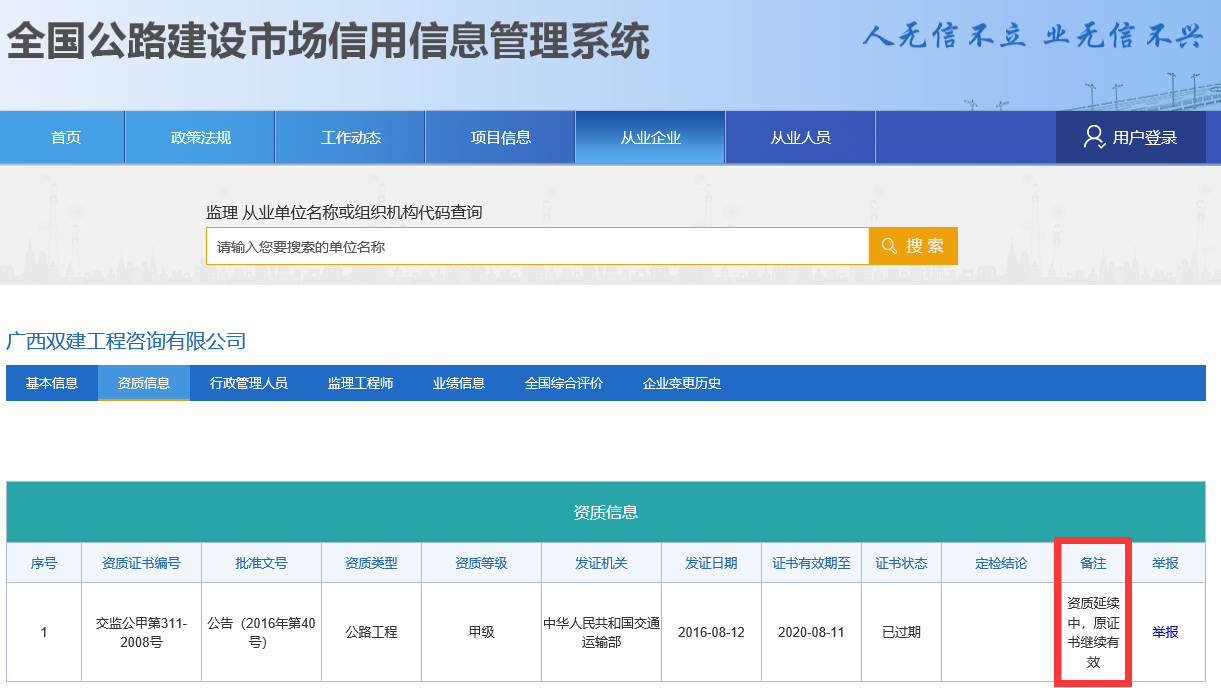Click the slogan 人无信不立 业无信不兴

(x=1032, y=36)
